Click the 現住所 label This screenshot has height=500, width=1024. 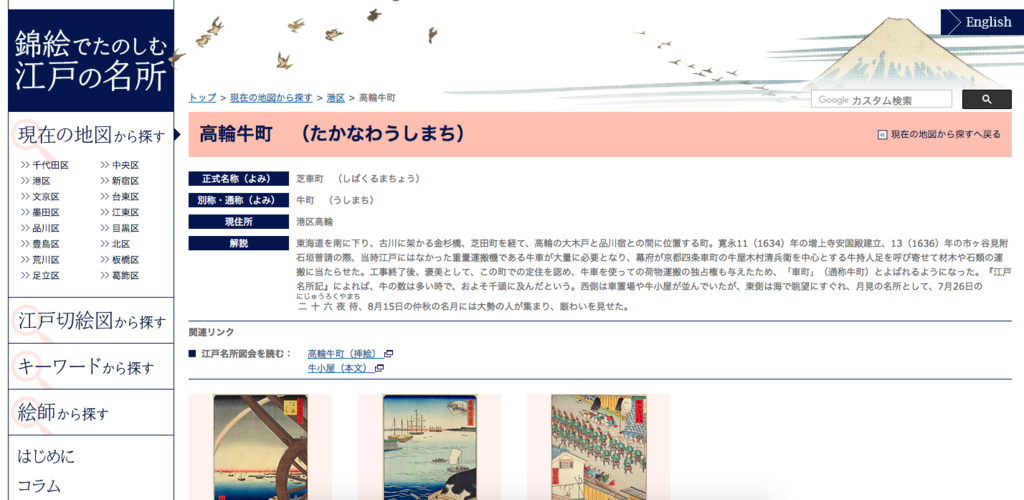238,222
